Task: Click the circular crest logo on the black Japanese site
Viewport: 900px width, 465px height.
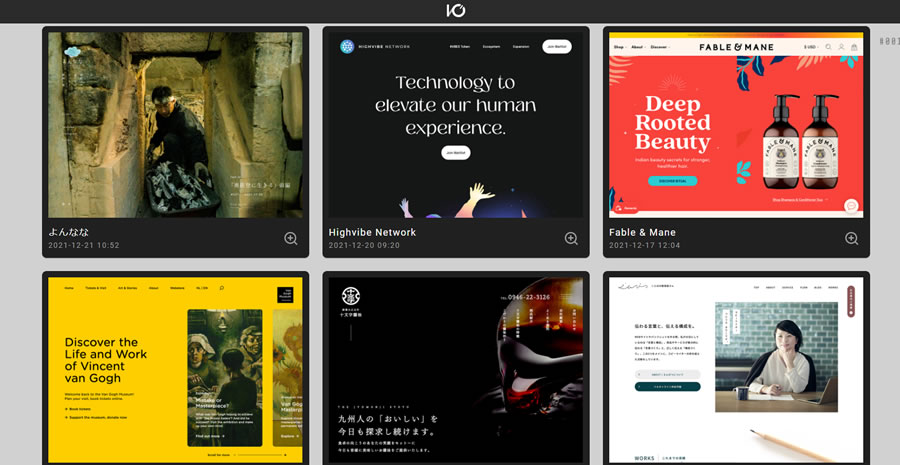Action: point(350,296)
